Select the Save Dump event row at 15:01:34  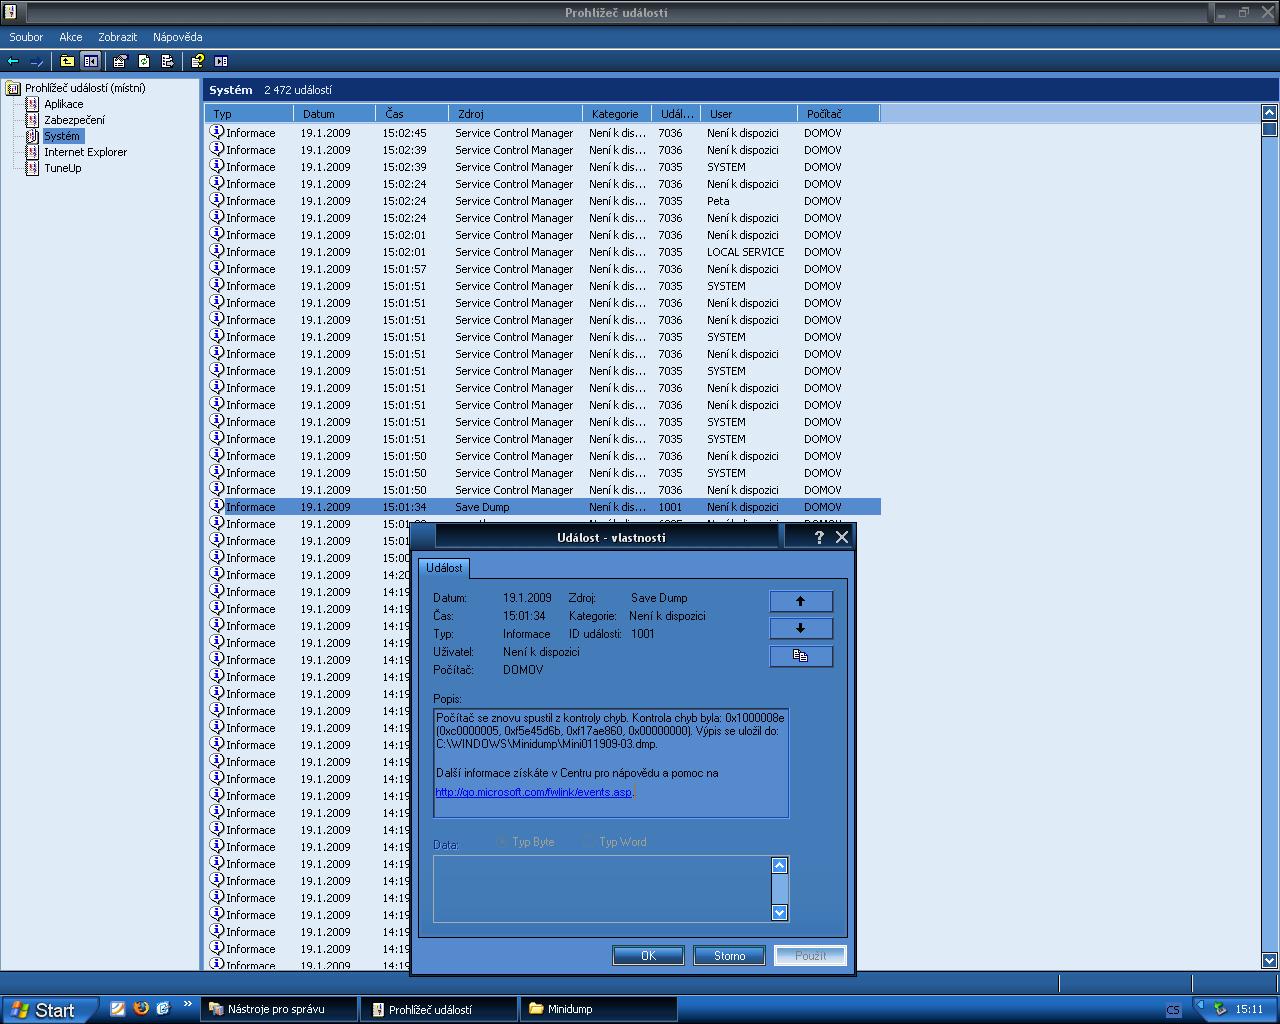(x=543, y=507)
